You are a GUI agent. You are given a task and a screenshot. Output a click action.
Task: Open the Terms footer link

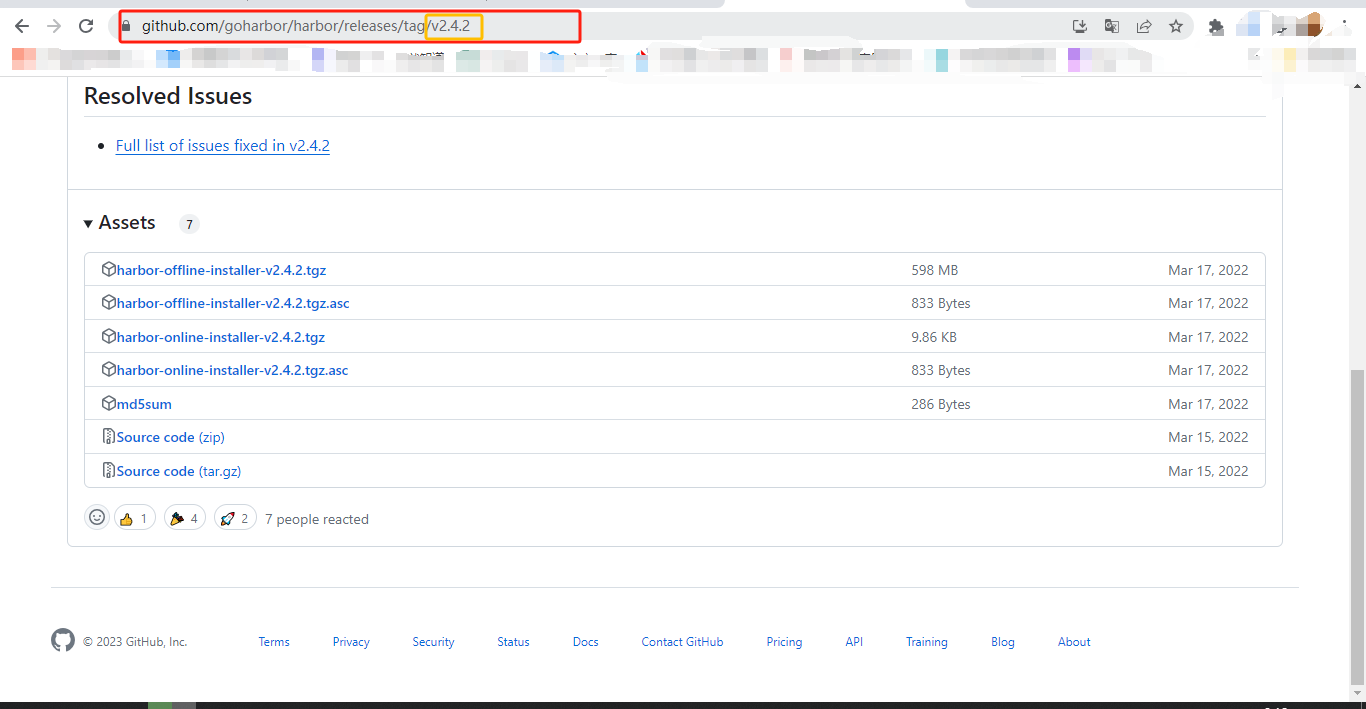pyautogui.click(x=274, y=642)
